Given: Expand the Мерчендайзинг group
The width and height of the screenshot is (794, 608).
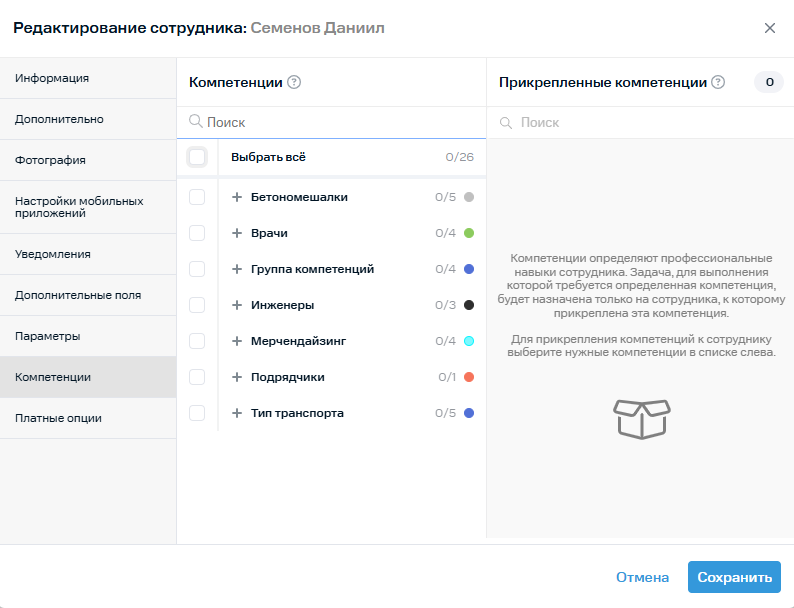Looking at the screenshot, I should tap(237, 341).
